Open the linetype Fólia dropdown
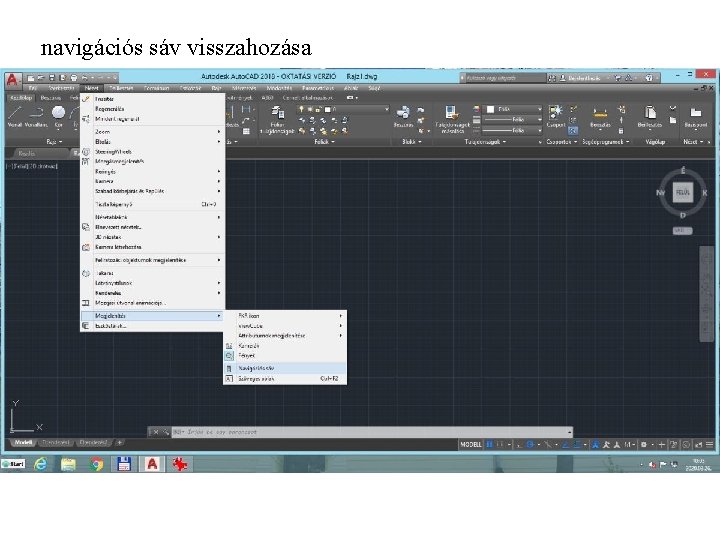This screenshot has height=540, width=720. pos(514,130)
